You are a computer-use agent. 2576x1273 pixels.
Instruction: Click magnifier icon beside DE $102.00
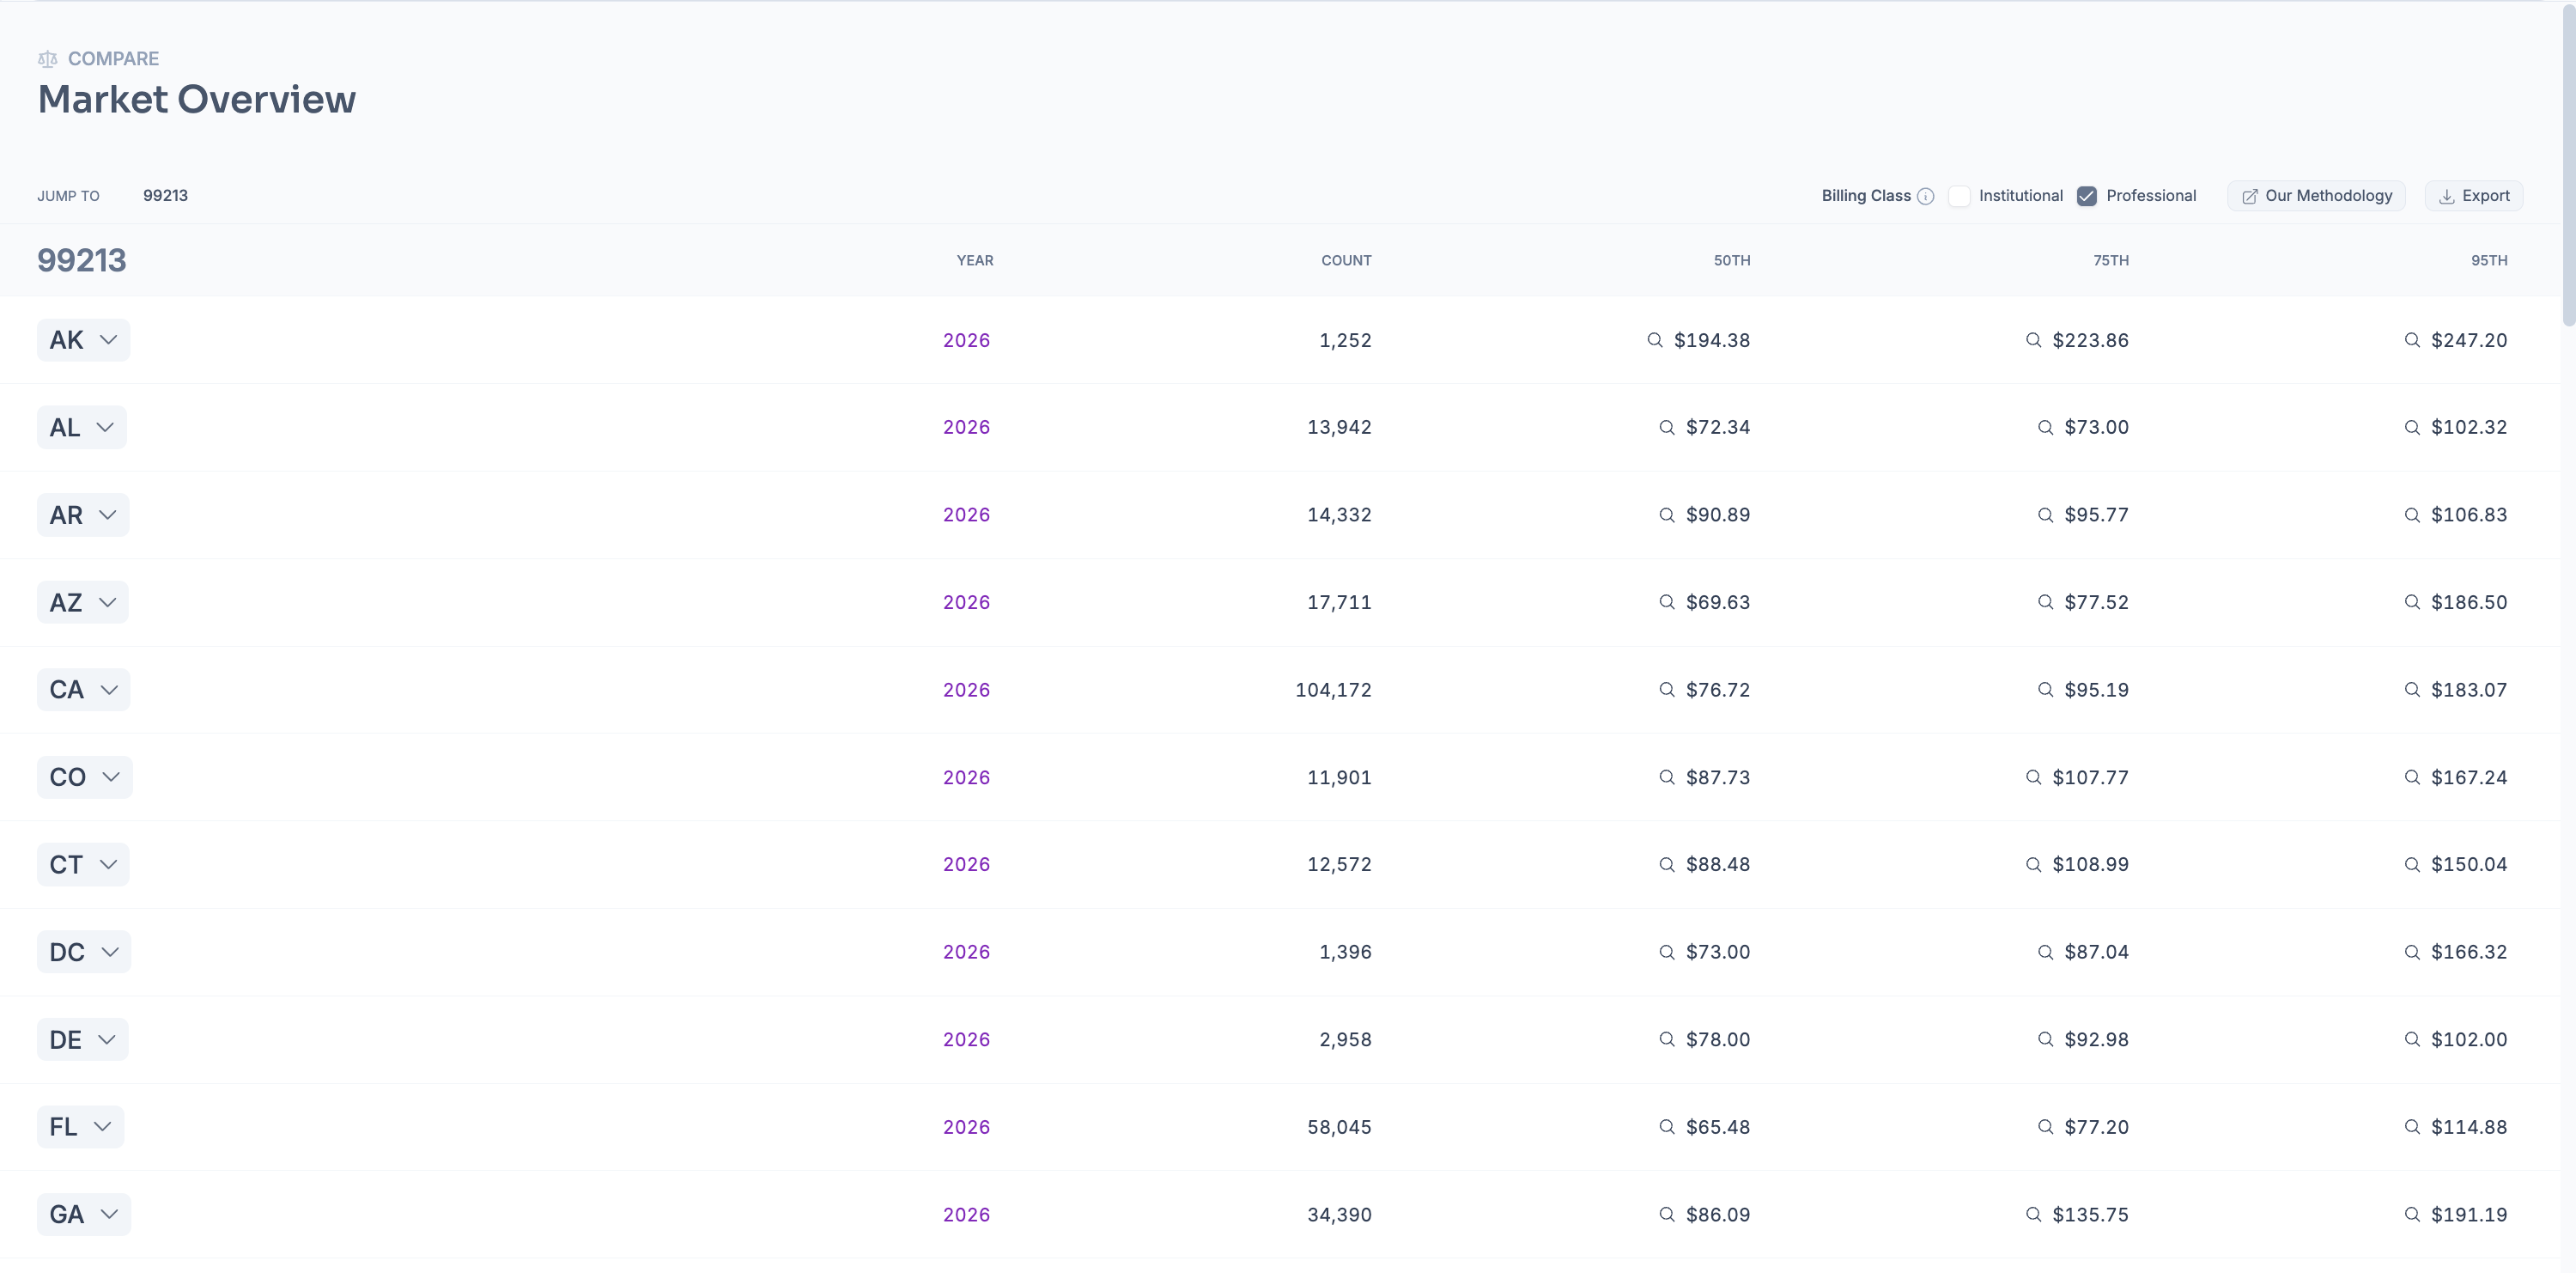click(2412, 1039)
